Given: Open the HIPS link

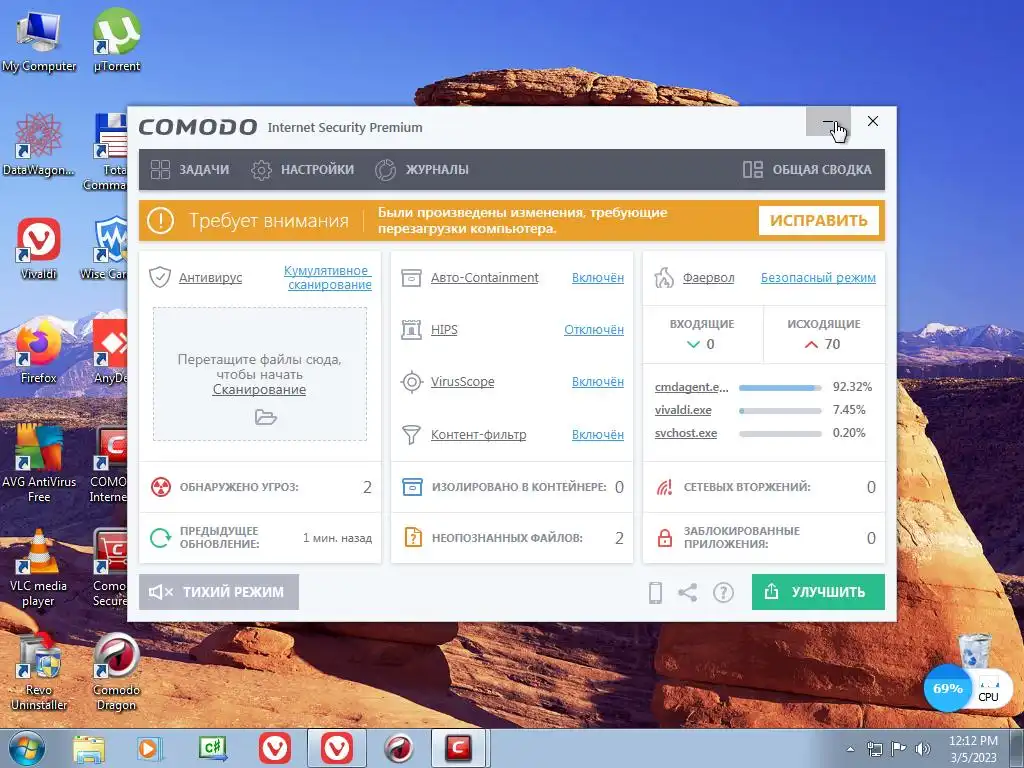Looking at the screenshot, I should [444, 330].
